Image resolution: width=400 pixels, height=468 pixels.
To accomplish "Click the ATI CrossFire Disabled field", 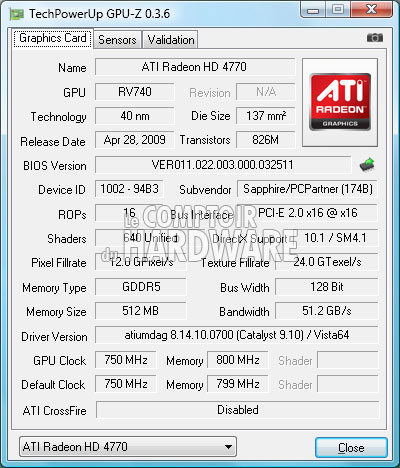I will coord(237,410).
